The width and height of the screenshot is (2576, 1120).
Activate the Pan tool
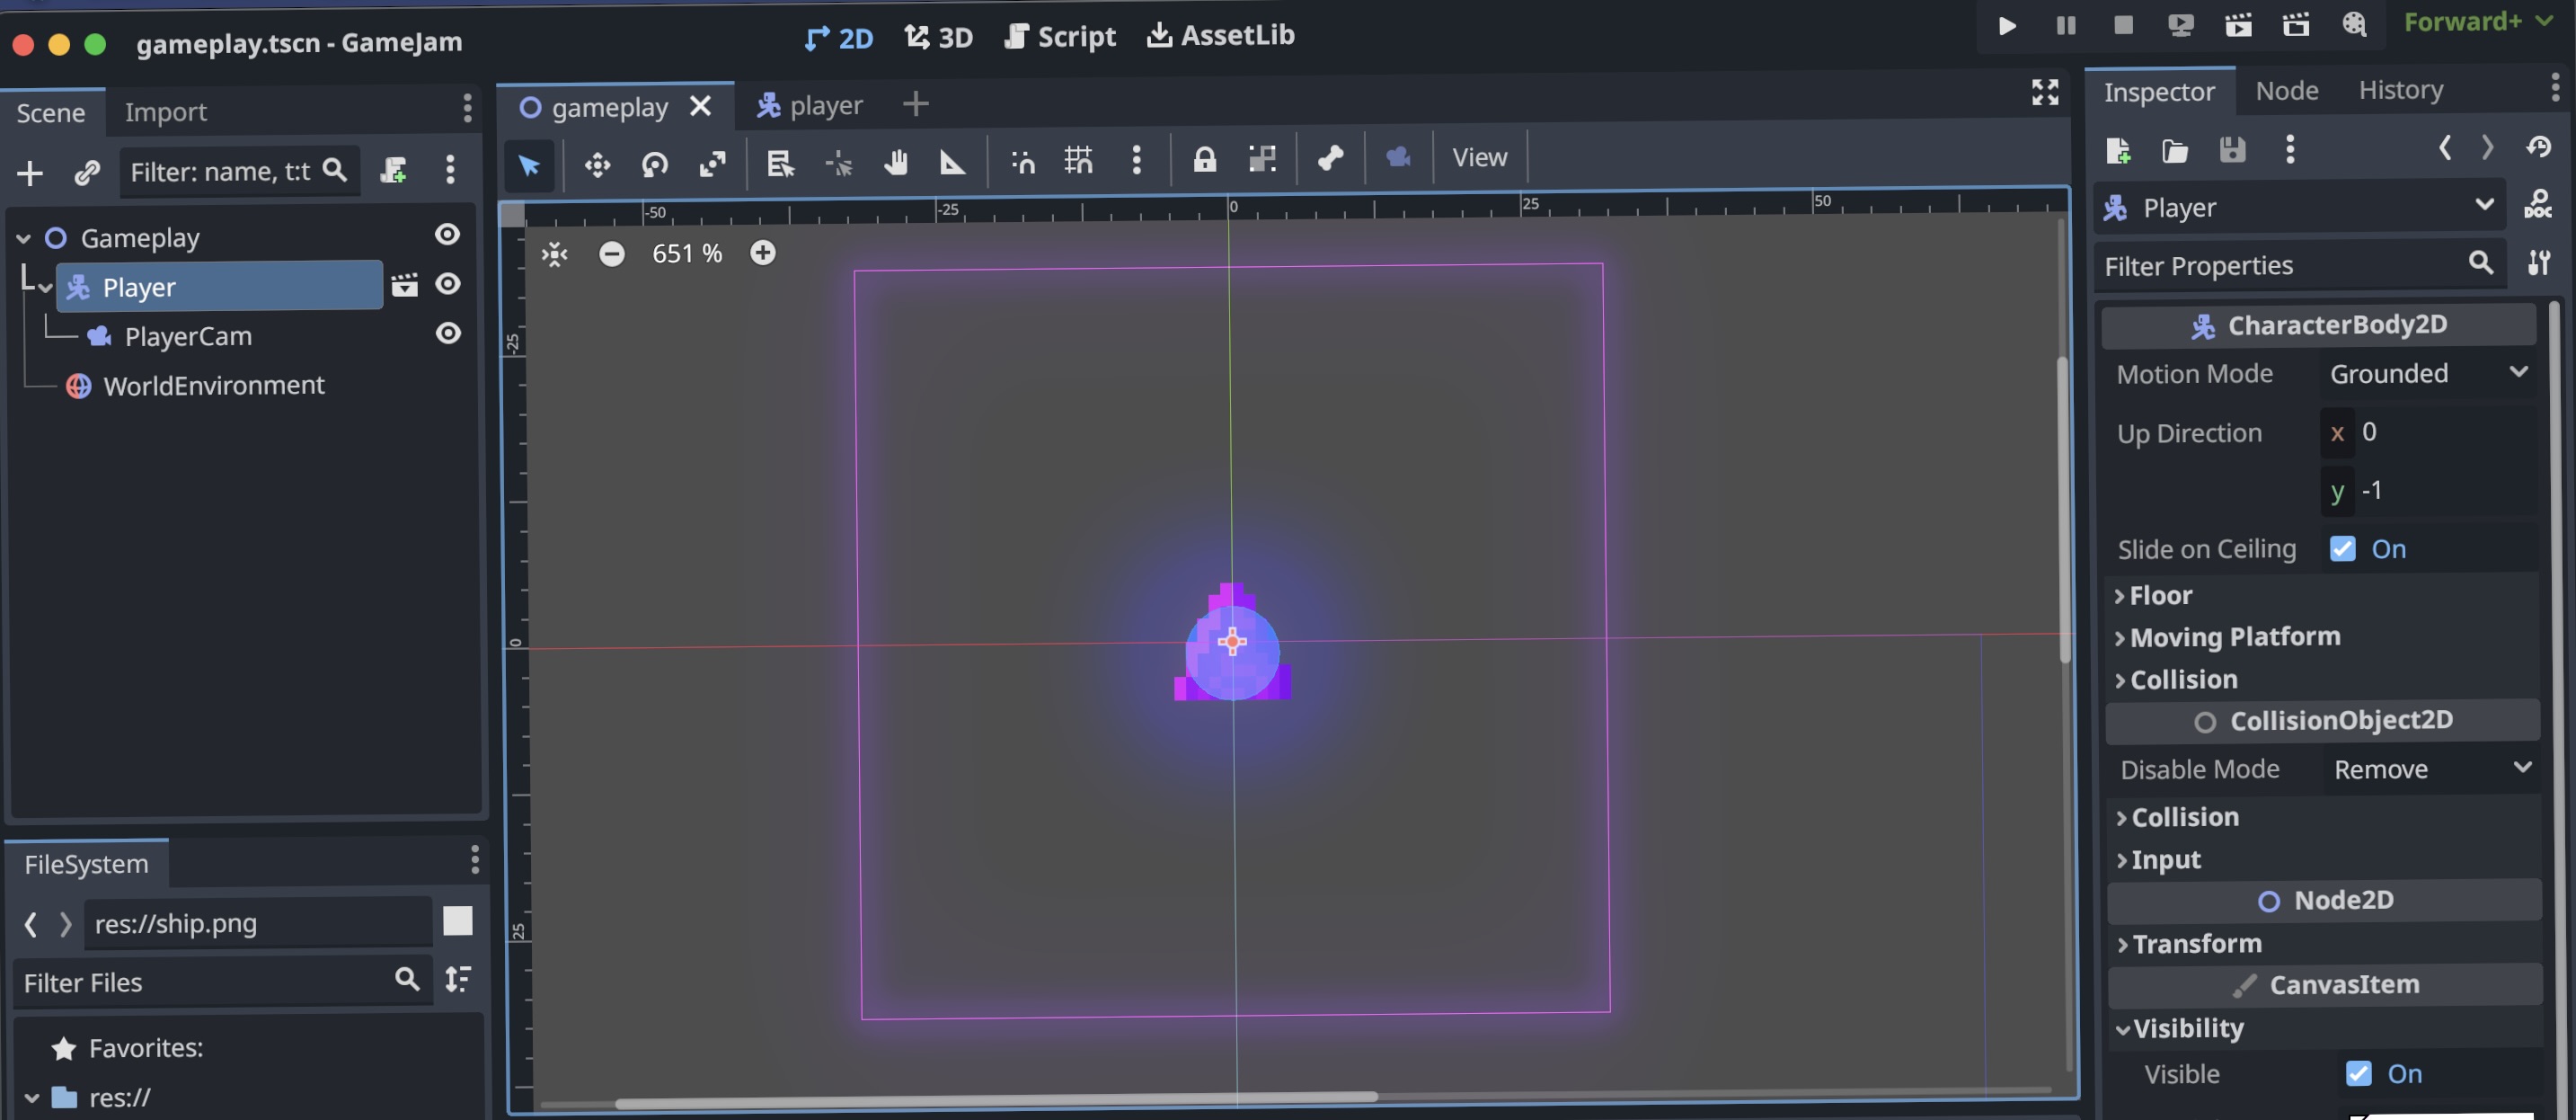pos(897,162)
